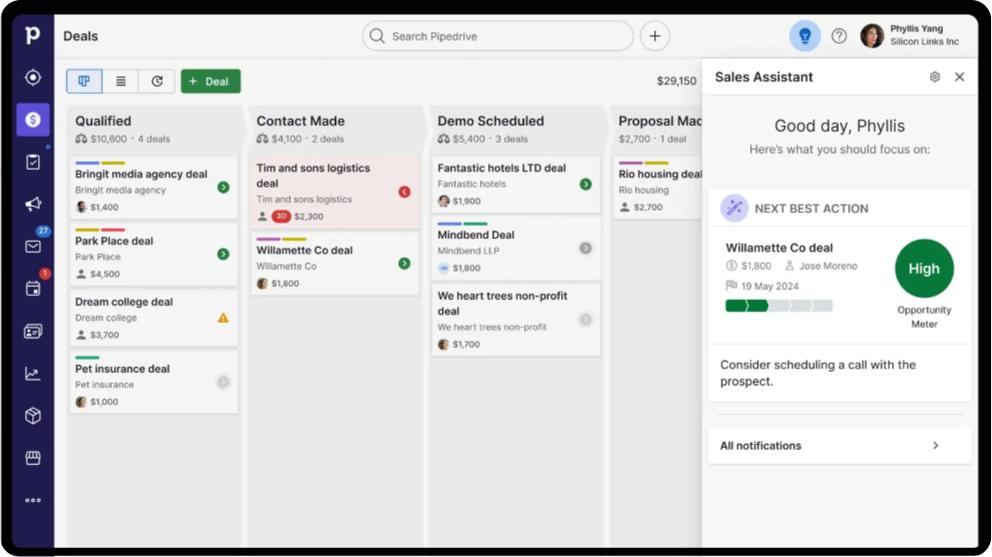Open the Insights chart icon in sidebar
The image size is (992, 557).
(x=33, y=374)
